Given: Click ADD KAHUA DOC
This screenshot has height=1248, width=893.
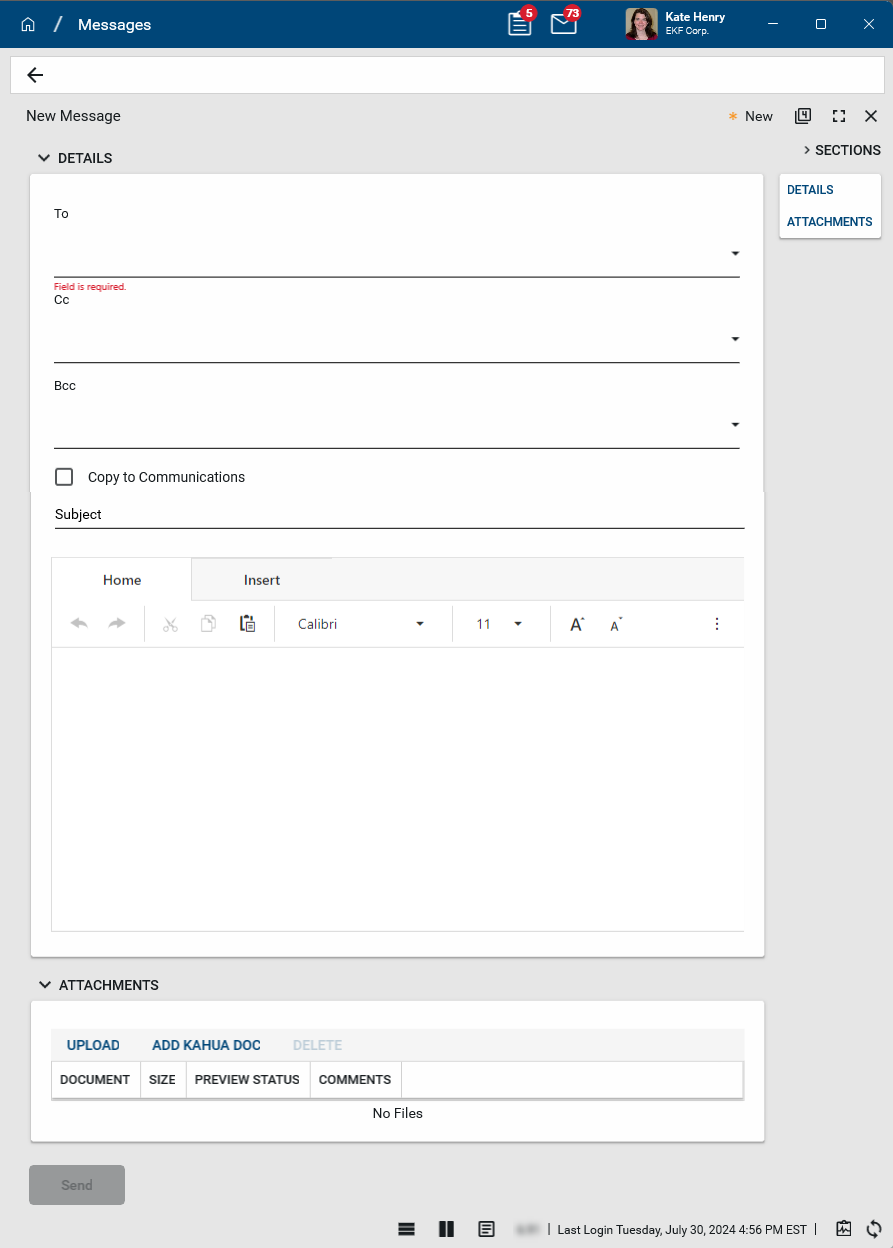Looking at the screenshot, I should click(x=206, y=1045).
